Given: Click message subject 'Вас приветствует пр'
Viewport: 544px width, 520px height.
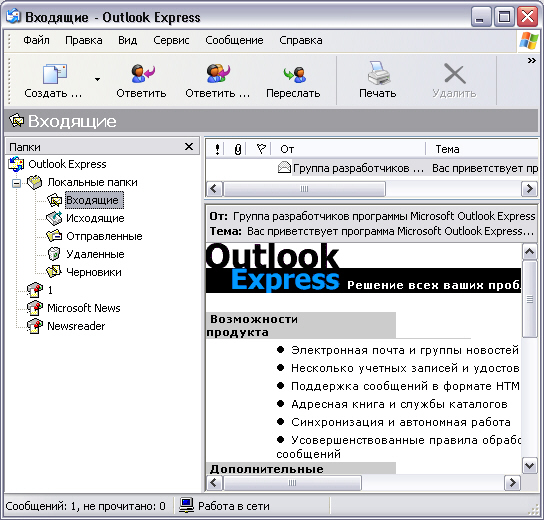Looking at the screenshot, I should point(485,168).
